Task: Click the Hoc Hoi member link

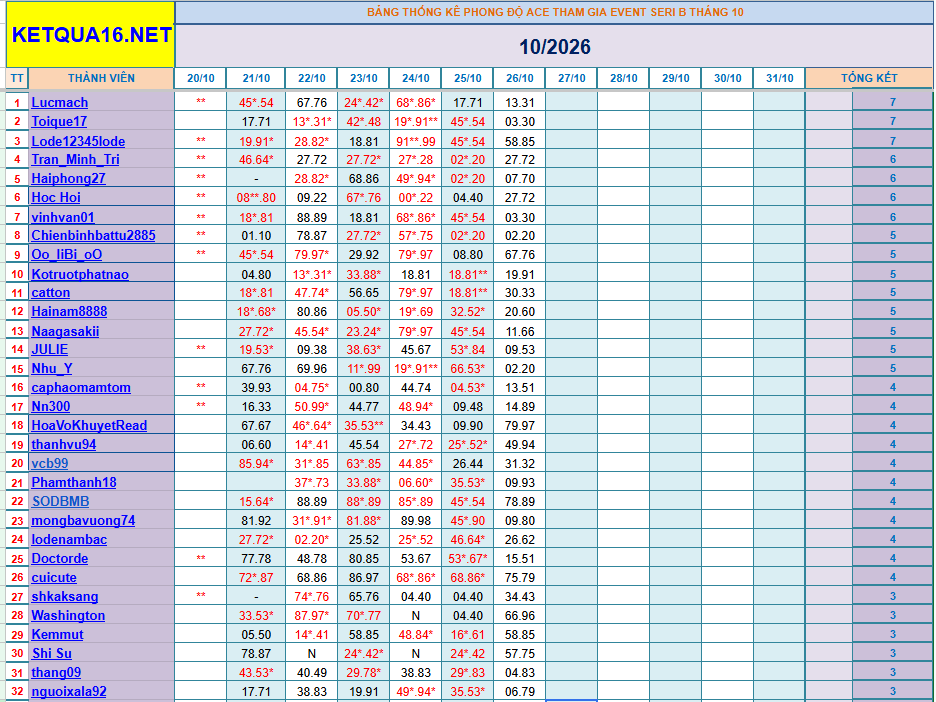Action: 56,198
